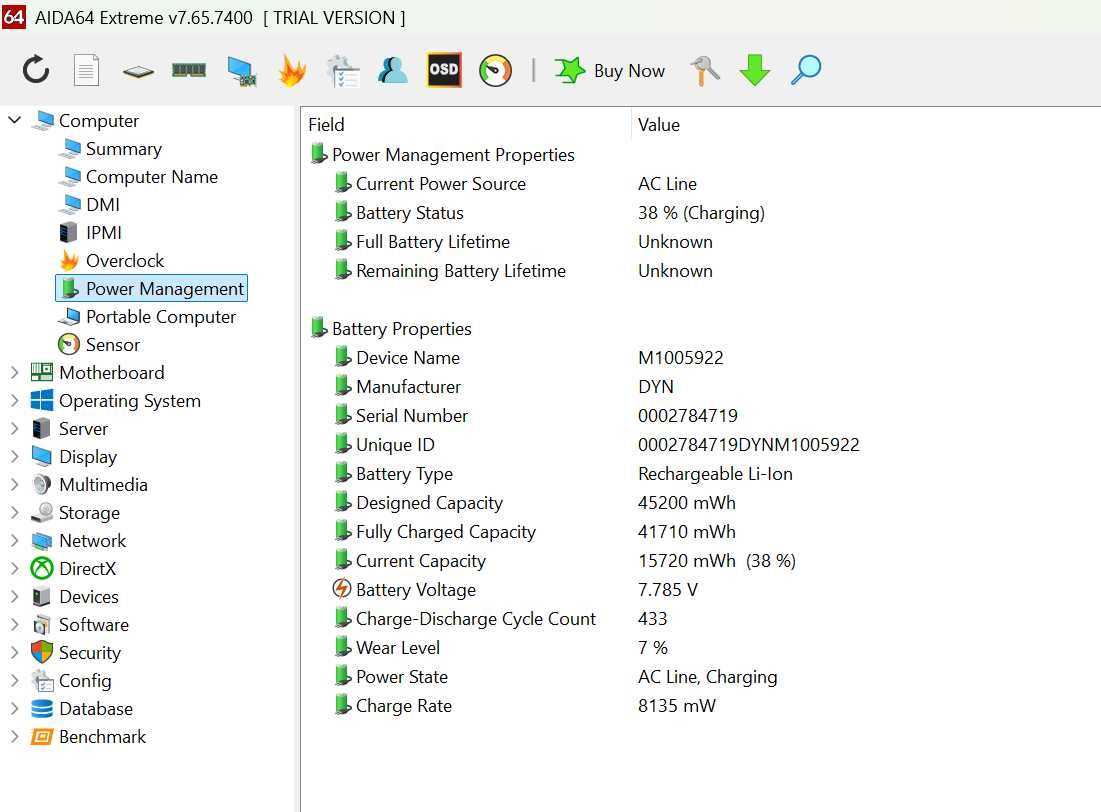Expand the Multimedia node
The image size is (1101, 812).
tap(14, 485)
